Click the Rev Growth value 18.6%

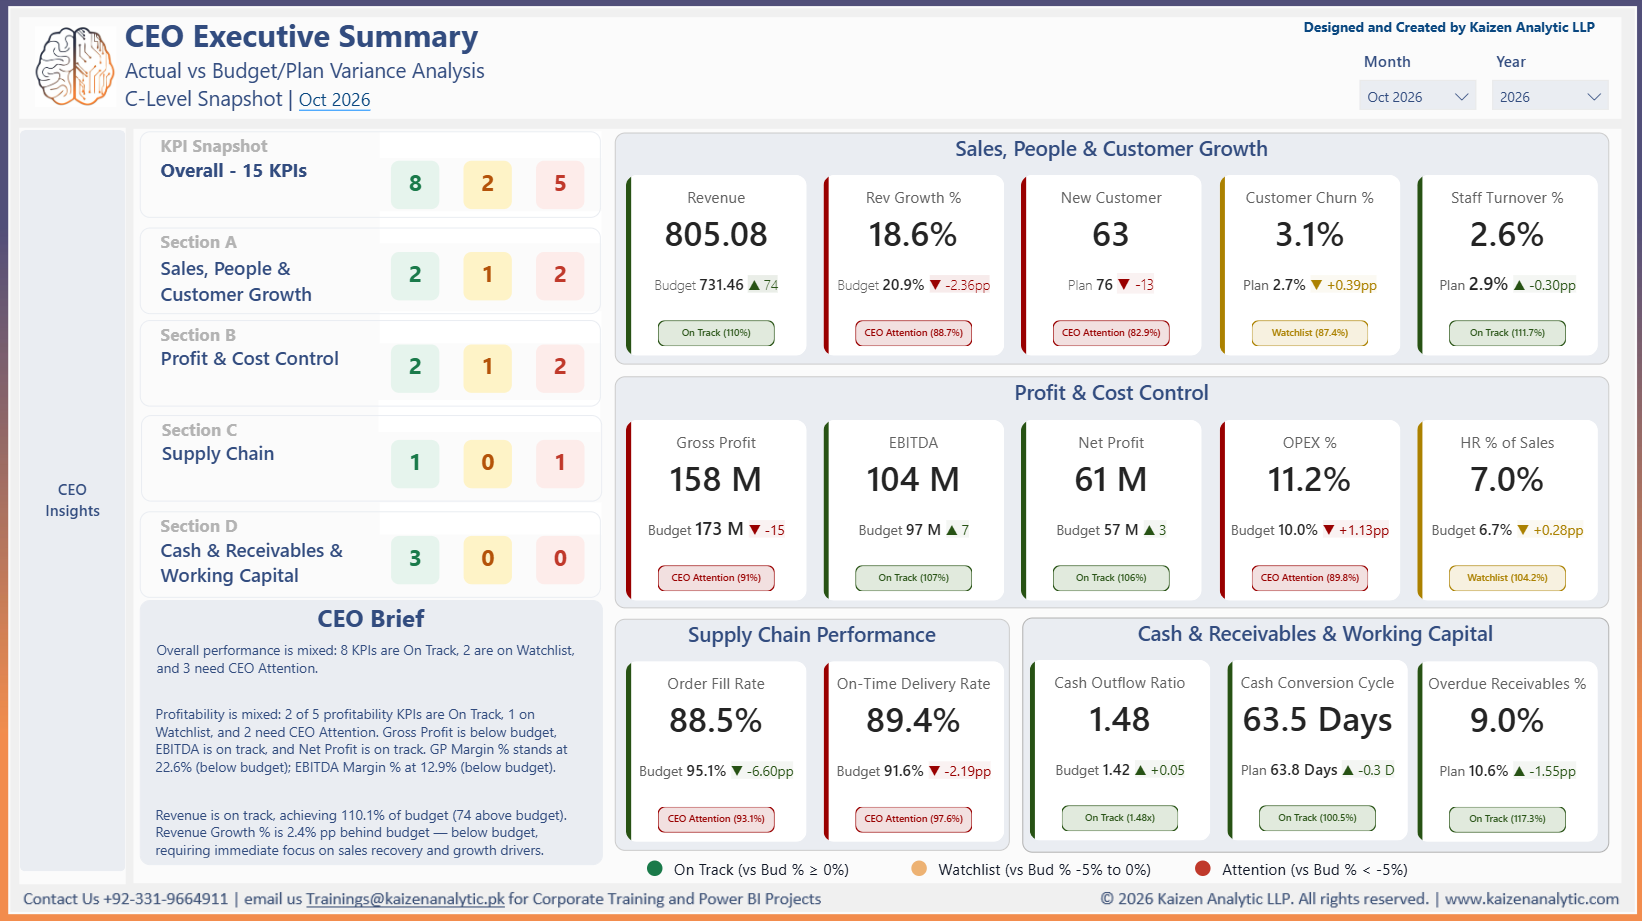(x=913, y=235)
